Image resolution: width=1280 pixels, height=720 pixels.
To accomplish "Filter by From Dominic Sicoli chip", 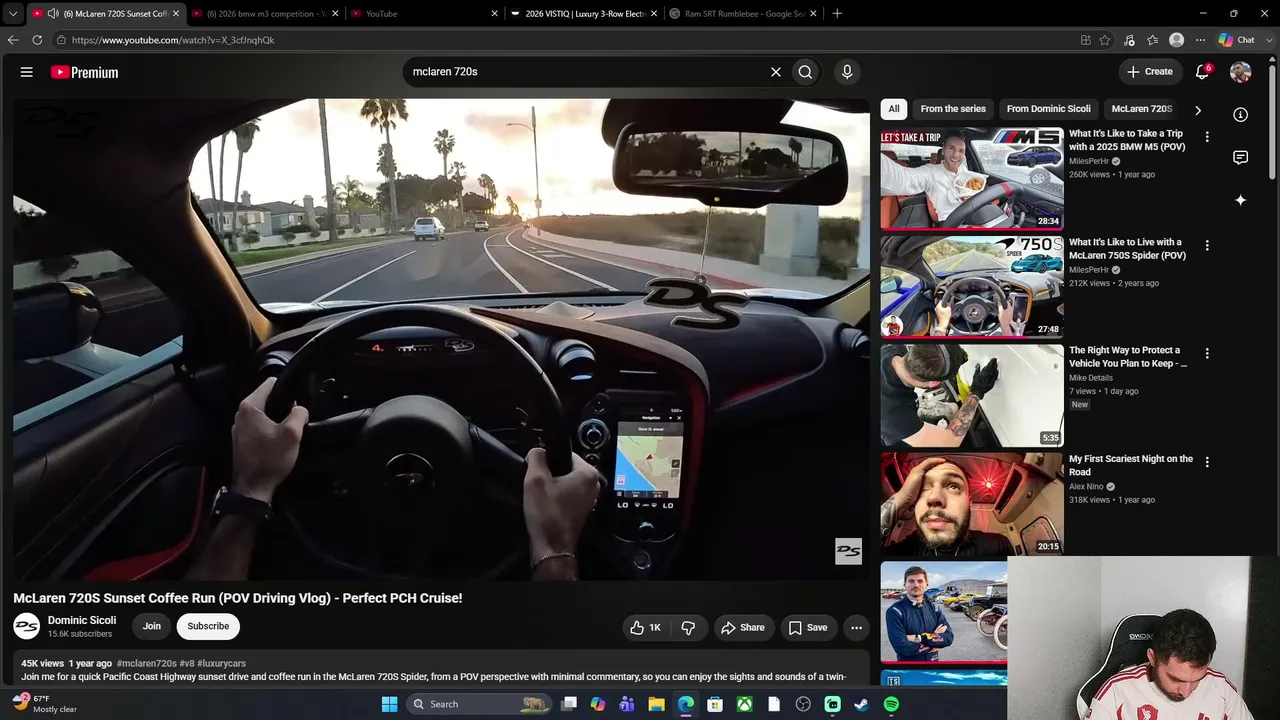I will pyautogui.click(x=1049, y=109).
